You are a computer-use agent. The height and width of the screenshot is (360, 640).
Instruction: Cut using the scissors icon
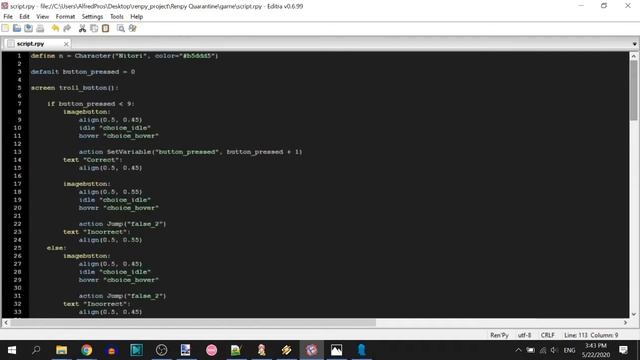[x=82, y=28]
